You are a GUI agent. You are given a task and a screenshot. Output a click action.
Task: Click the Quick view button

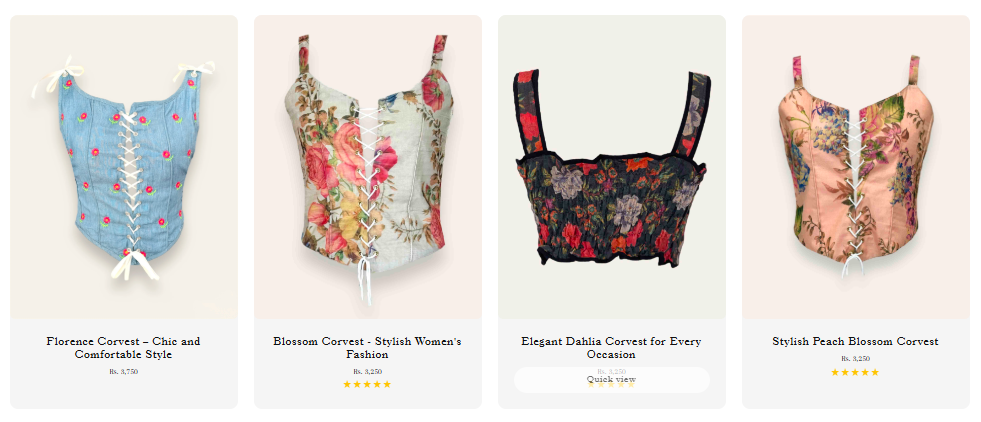pyautogui.click(x=612, y=379)
